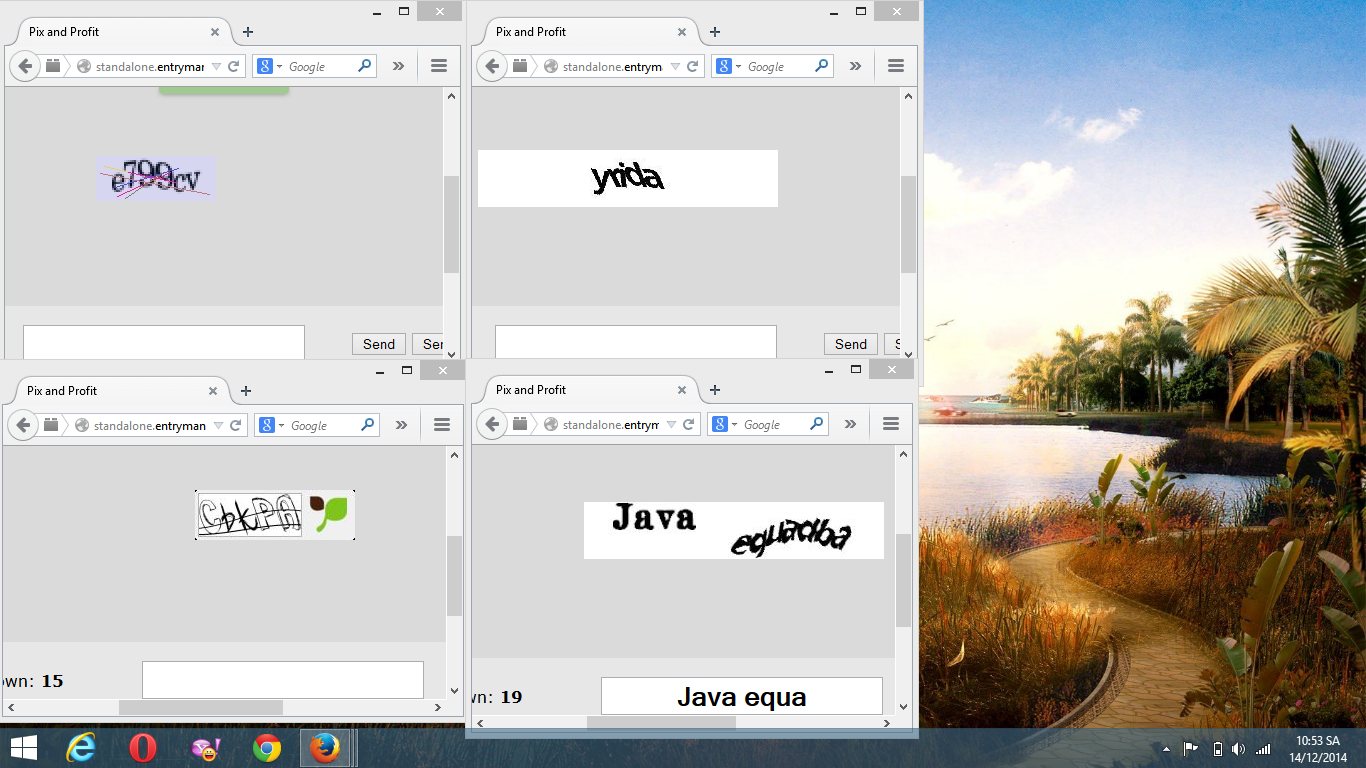The image size is (1366, 768).
Task: Click the search magnifier in the e799cv window
Action: [365, 66]
